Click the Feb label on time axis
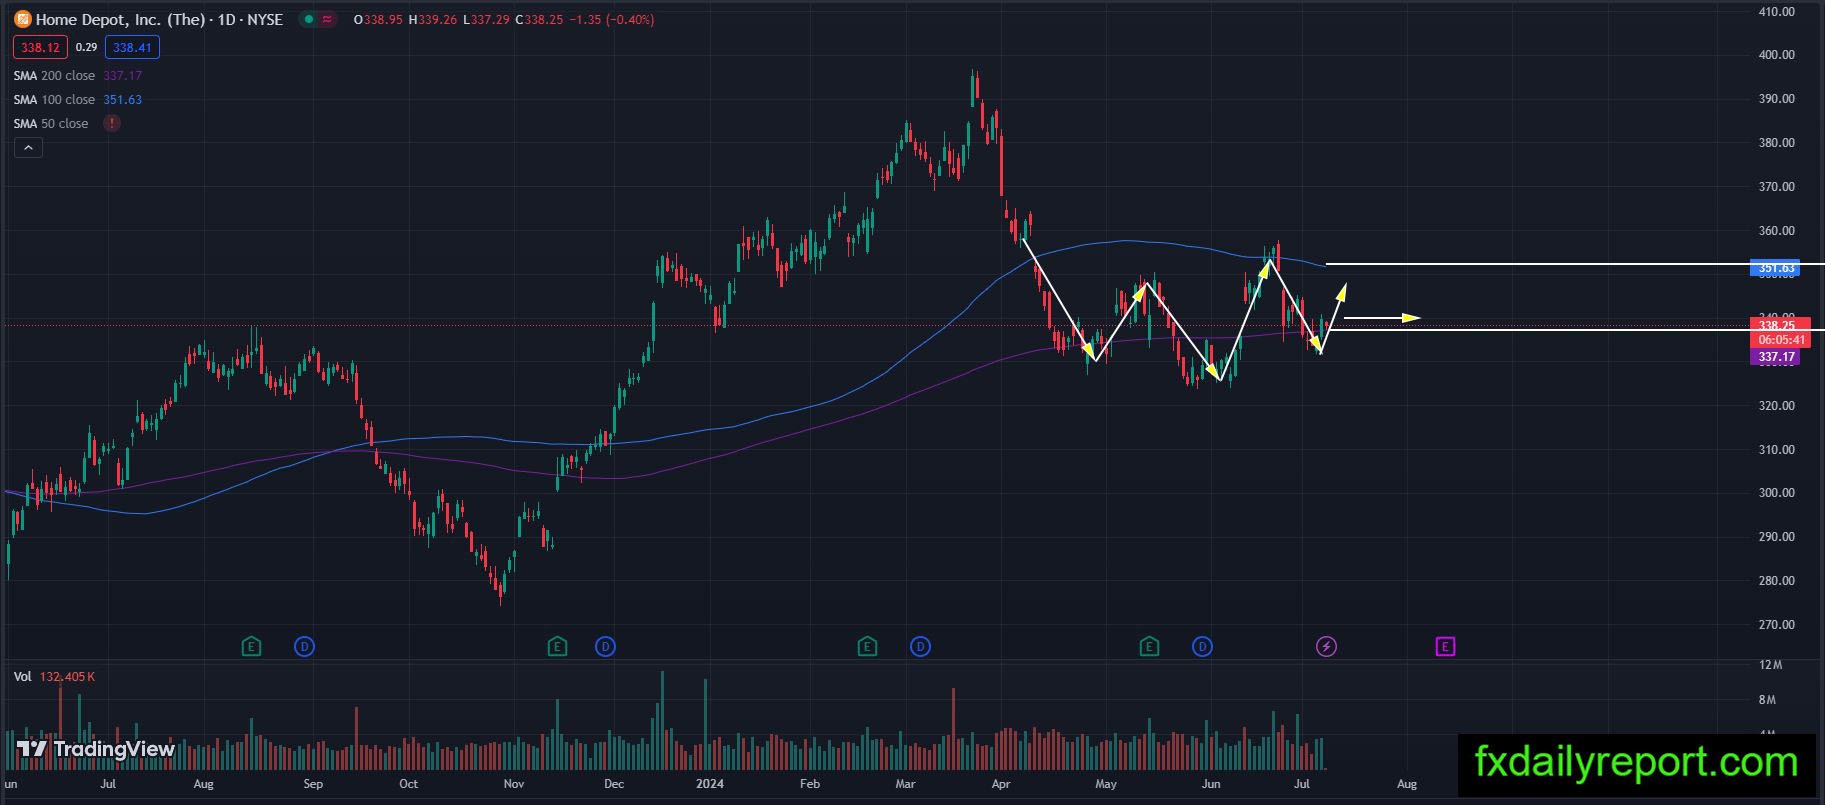This screenshot has height=805, width=1825. click(810, 784)
